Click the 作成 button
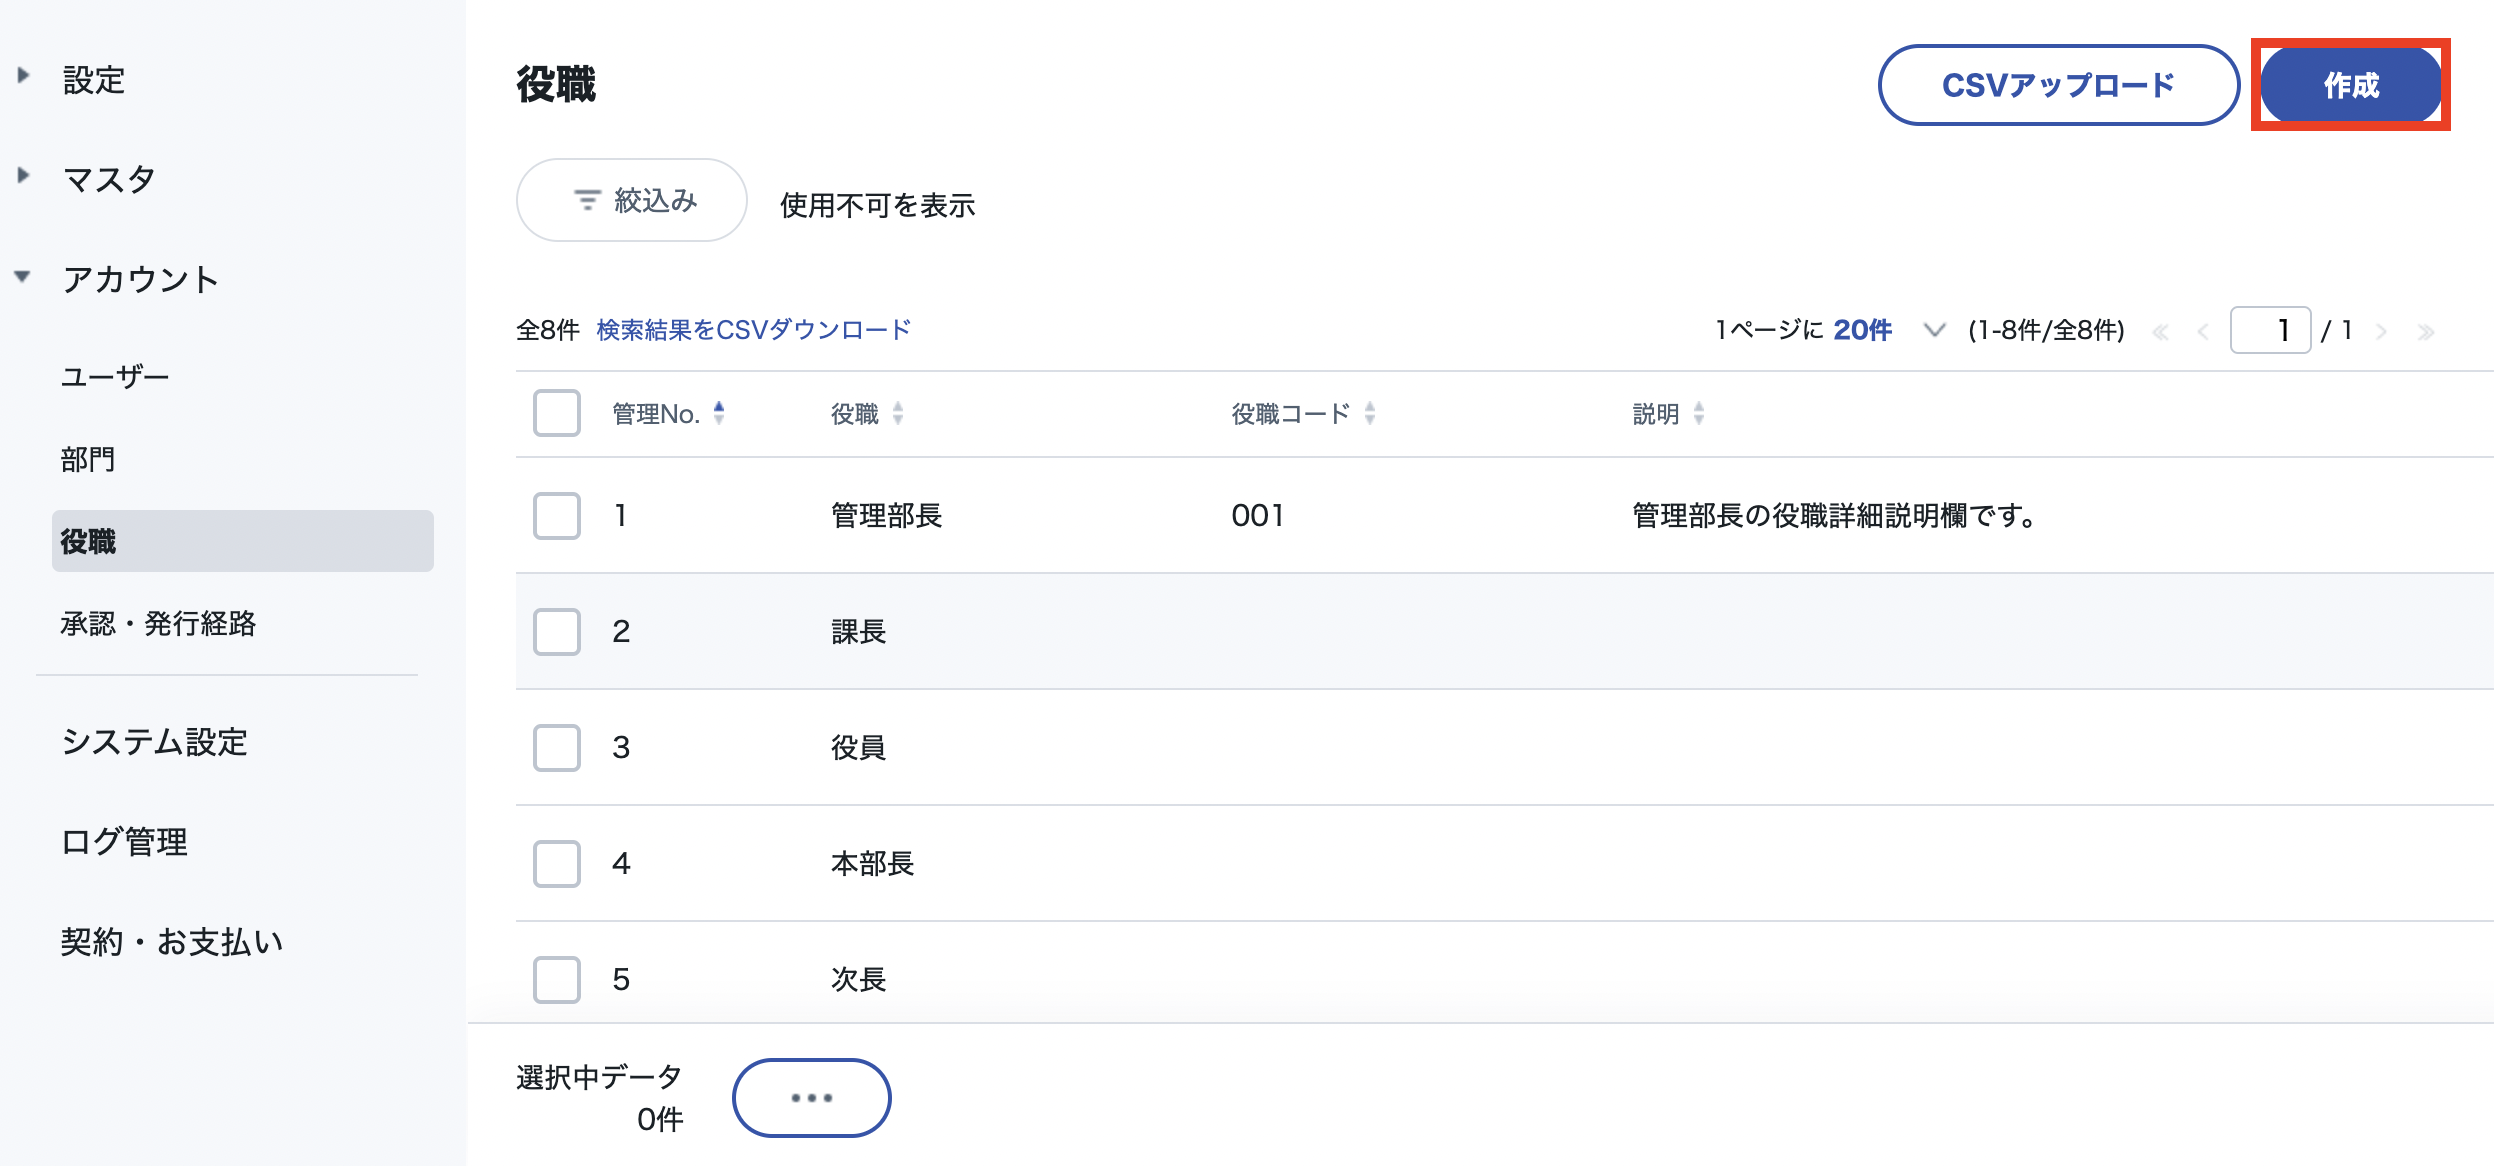Screen dimensions: 2494x1166 coord(2351,85)
